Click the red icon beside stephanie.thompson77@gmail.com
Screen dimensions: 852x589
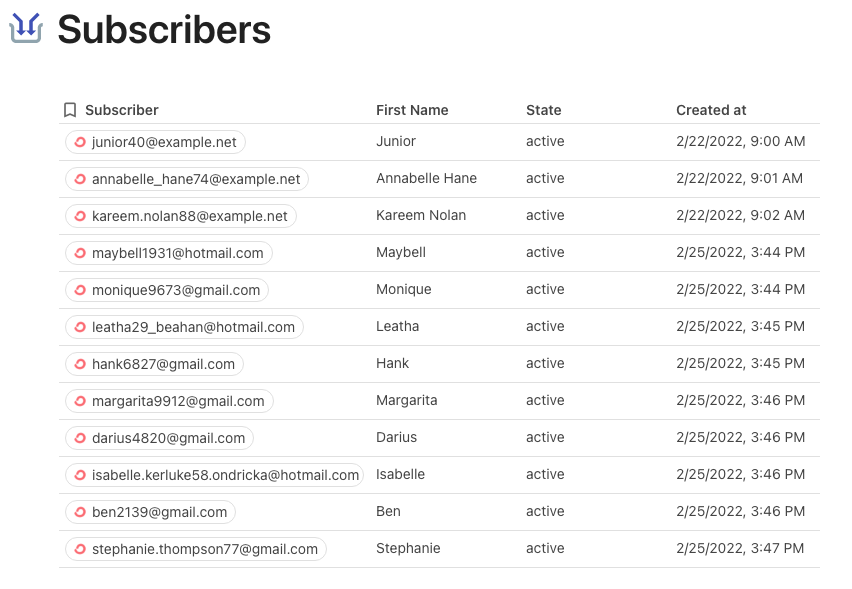(80, 549)
